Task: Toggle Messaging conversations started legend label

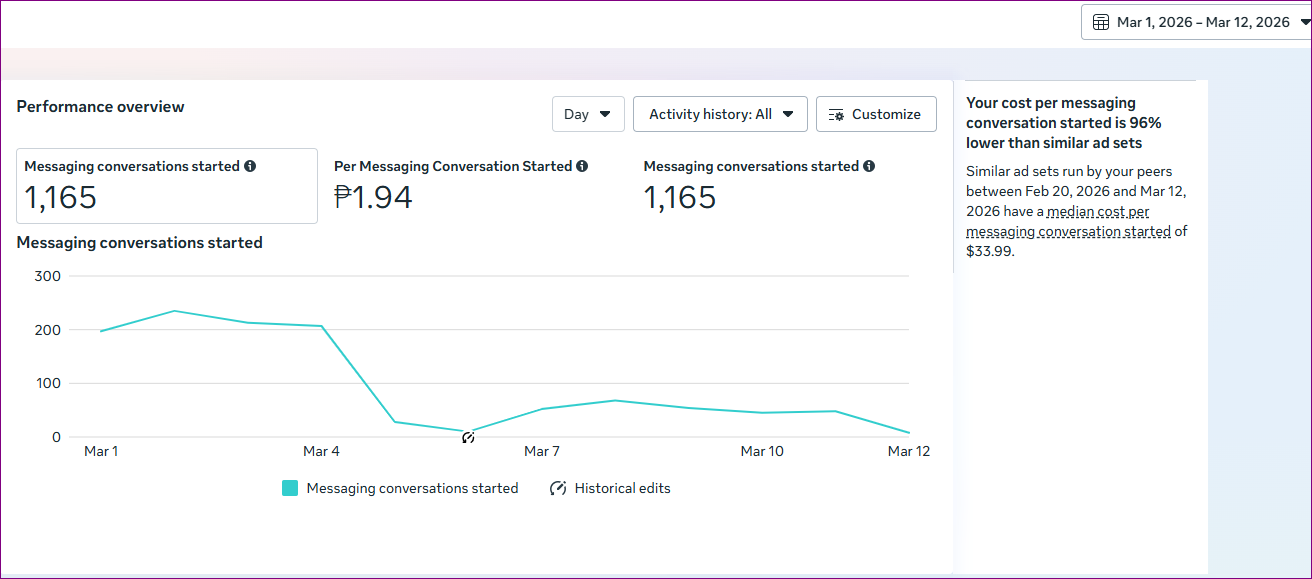Action: [x=412, y=488]
